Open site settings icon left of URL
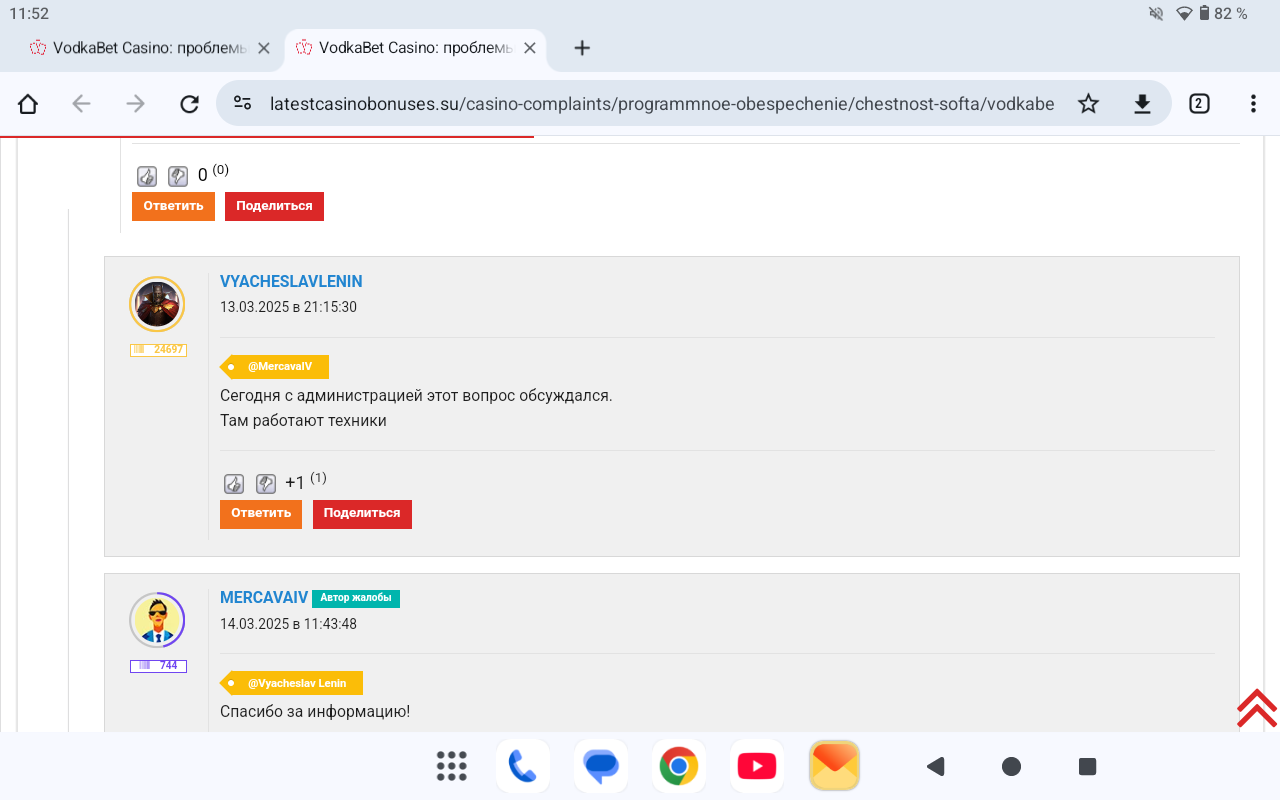 tap(242, 104)
